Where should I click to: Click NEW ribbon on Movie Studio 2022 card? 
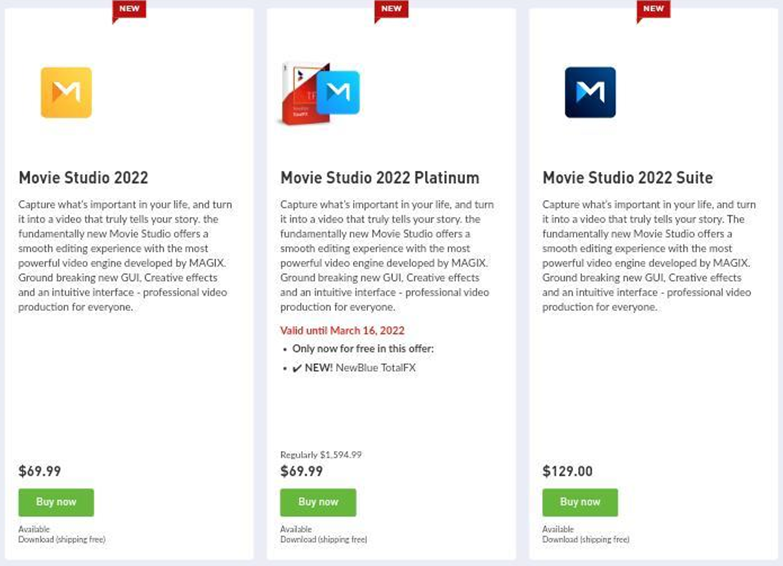[129, 10]
